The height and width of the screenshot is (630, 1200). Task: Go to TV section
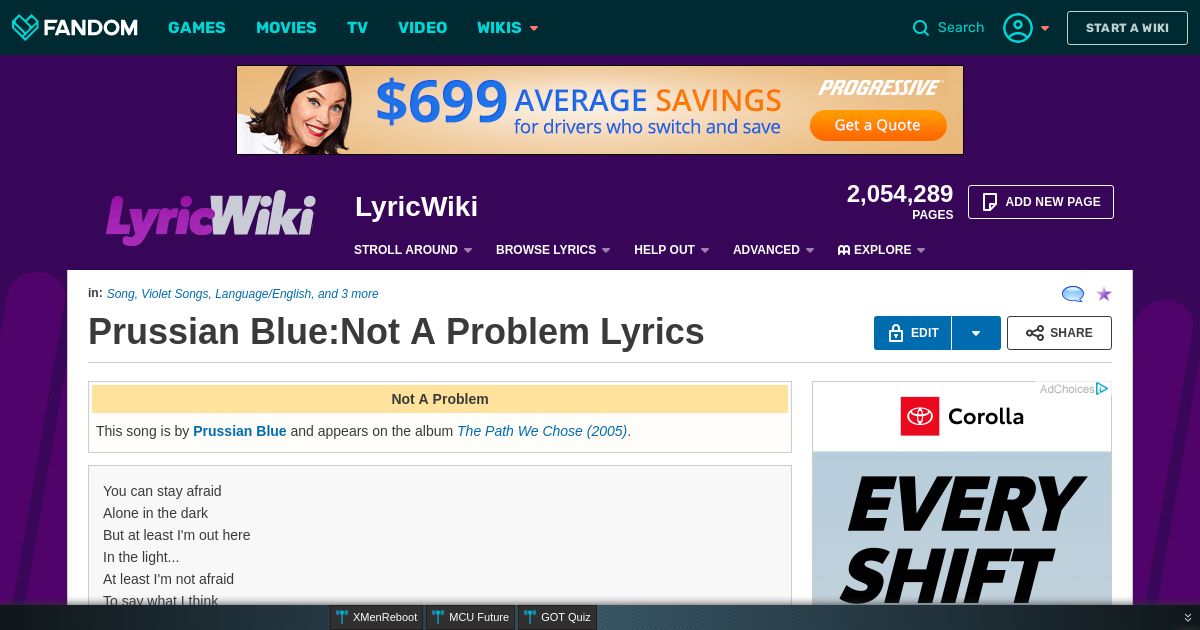point(358,28)
